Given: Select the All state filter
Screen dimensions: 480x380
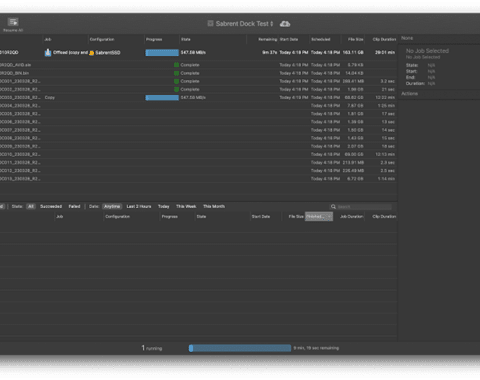Looking at the screenshot, I should (x=31, y=206).
